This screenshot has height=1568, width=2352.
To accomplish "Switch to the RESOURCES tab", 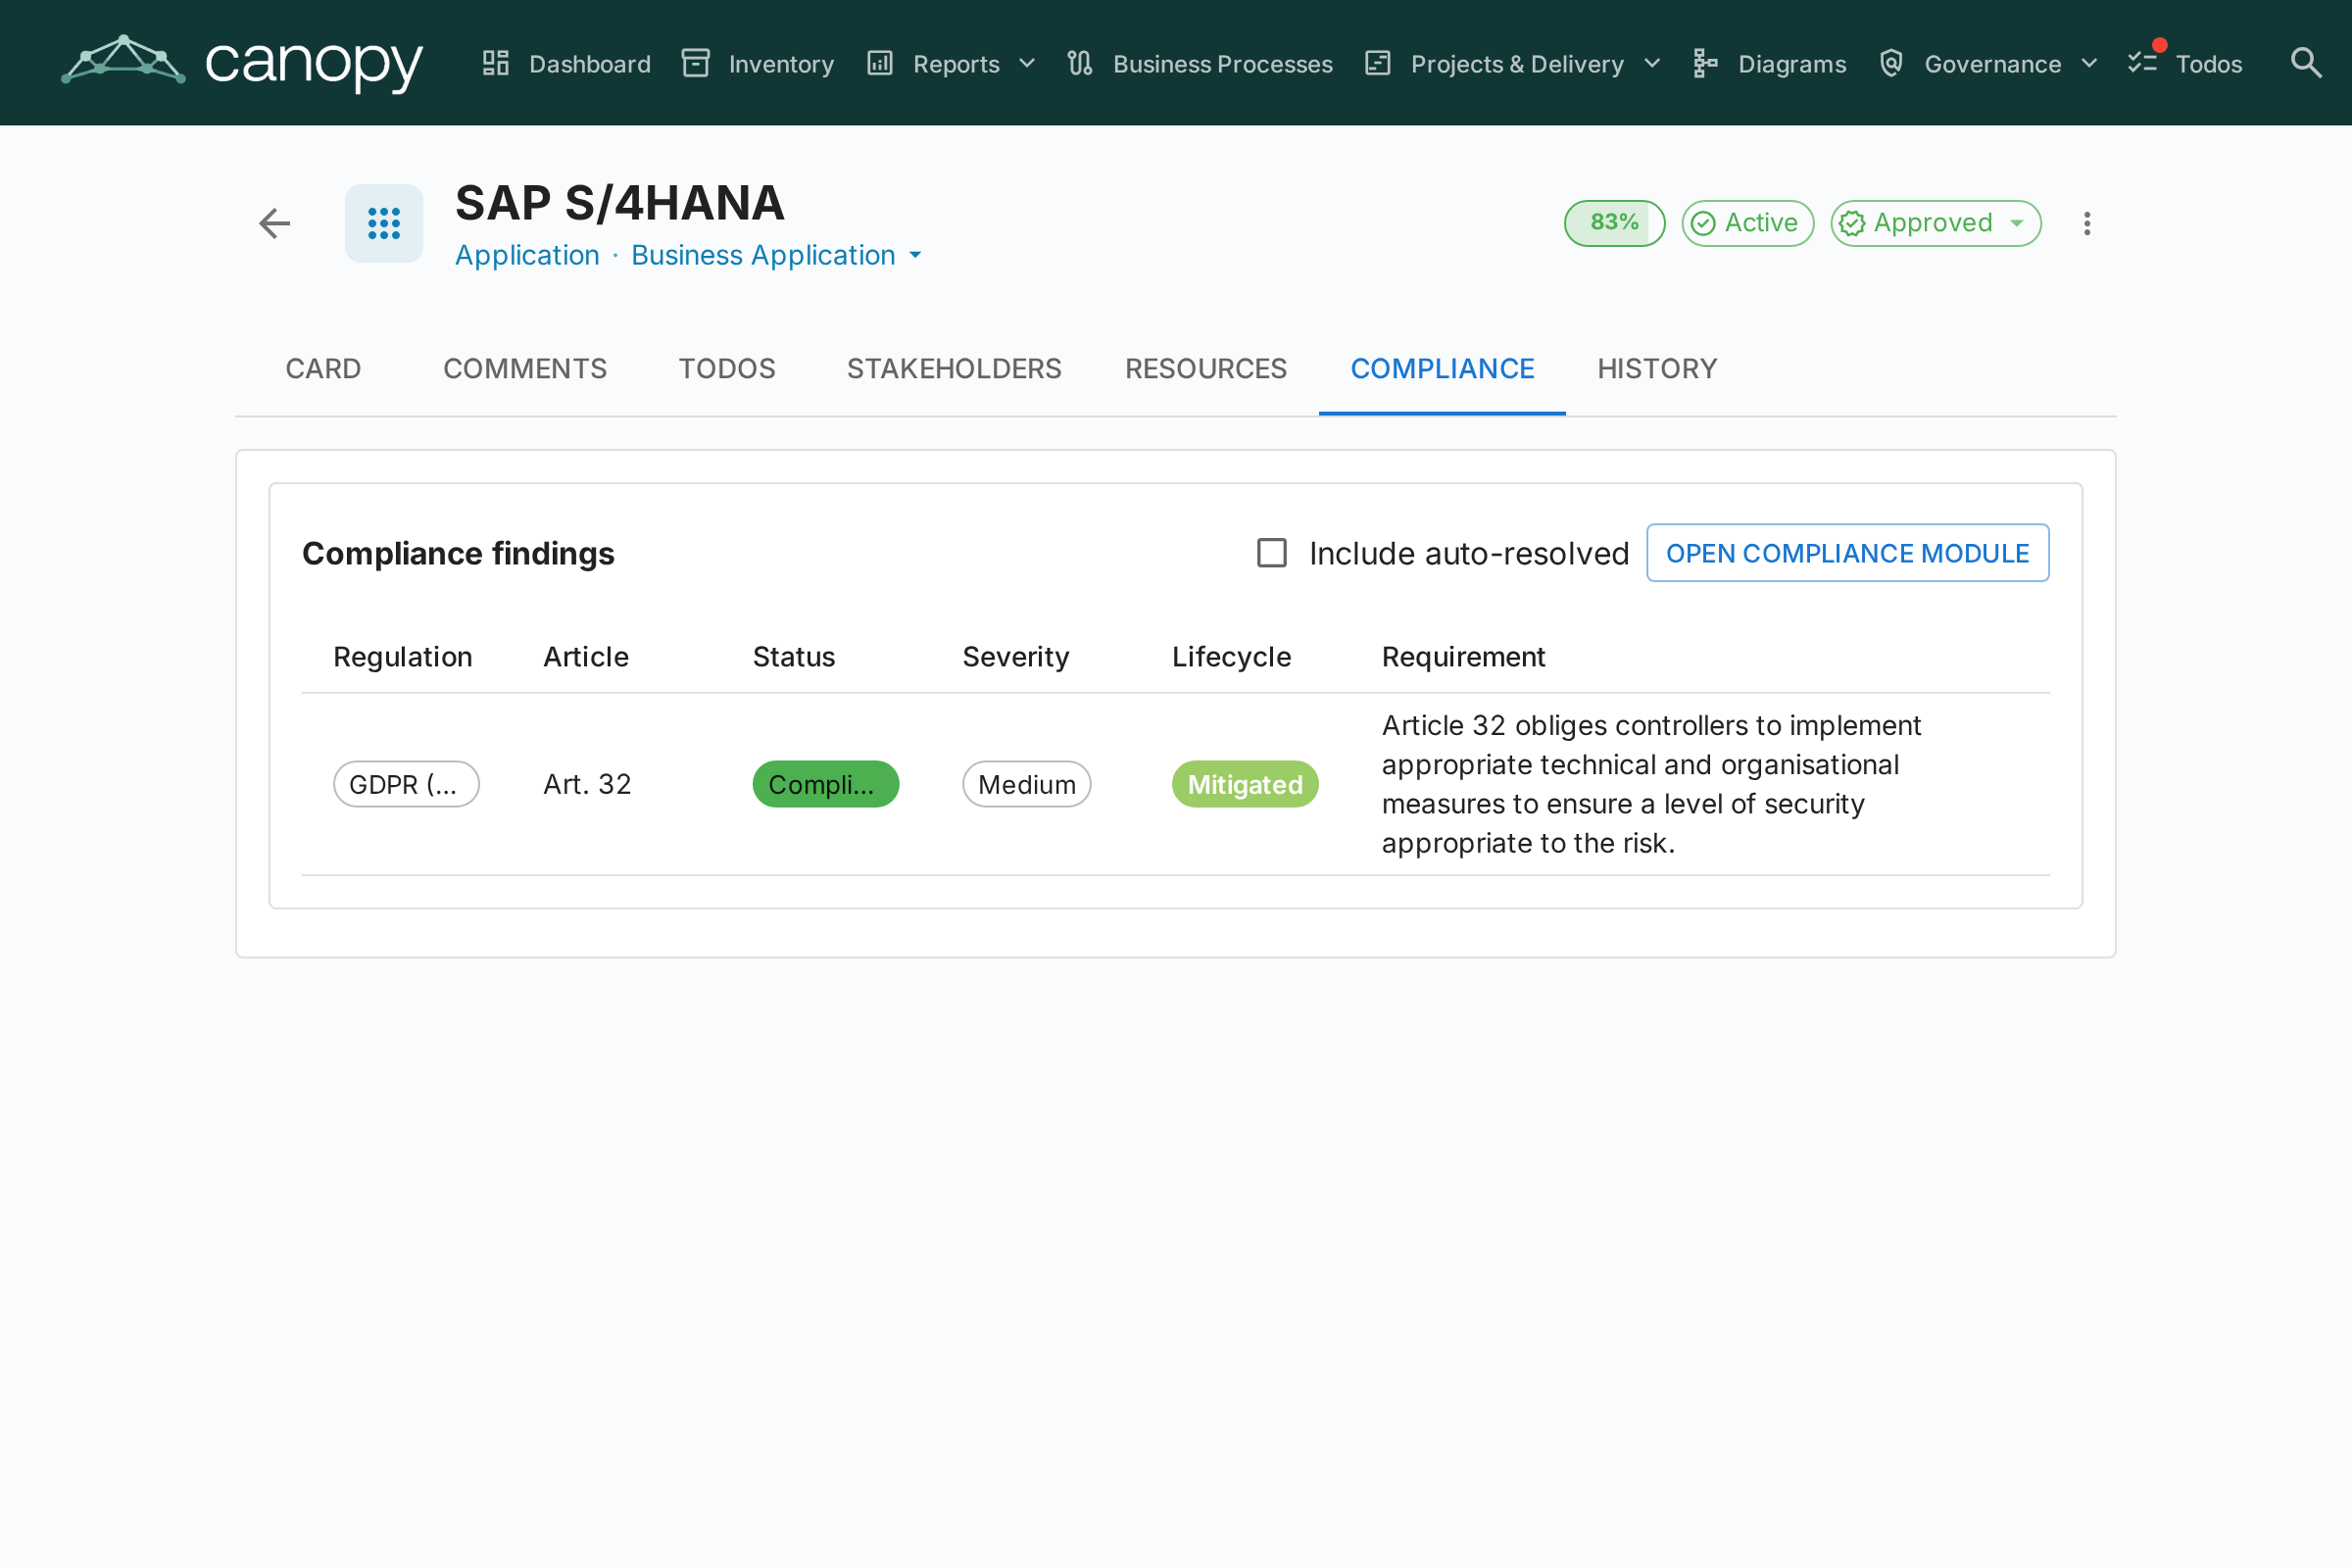I will pyautogui.click(x=1206, y=369).
